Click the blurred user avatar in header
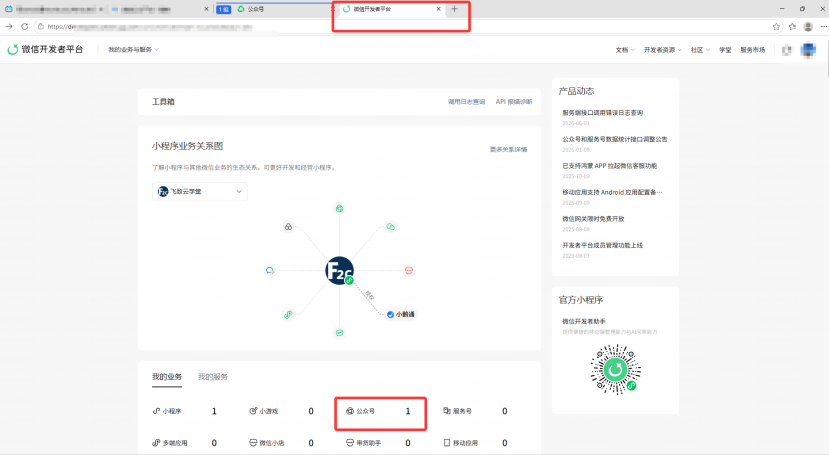Screen dimensions: 829x455 coord(808,50)
